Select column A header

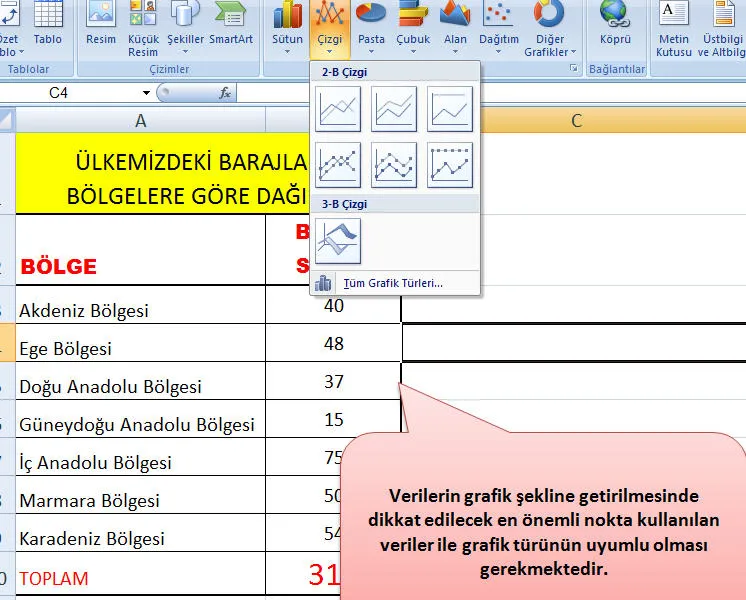point(140,120)
